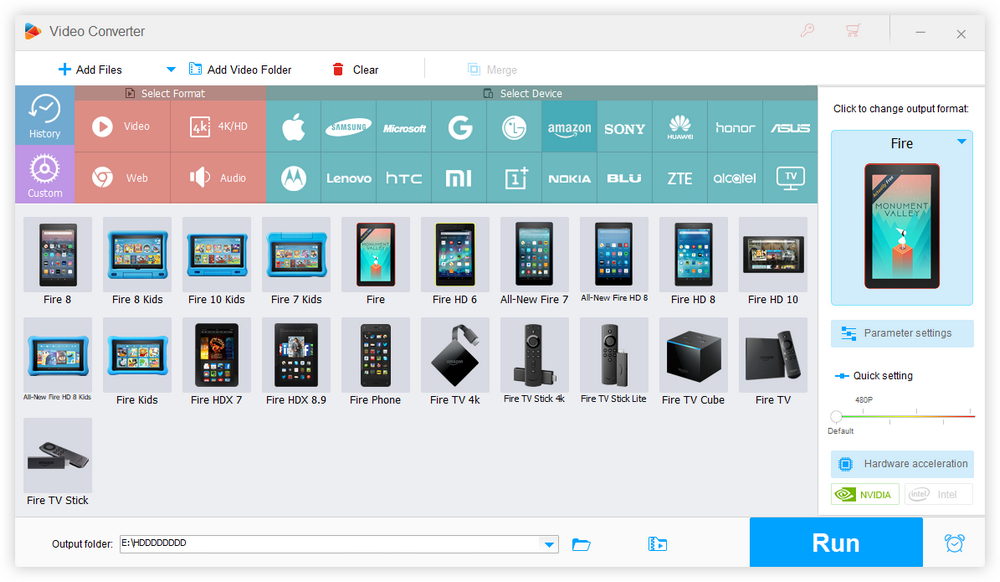This screenshot has height=582, width=1000.
Task: Open the Fire output format dropdown
Action: coord(961,142)
